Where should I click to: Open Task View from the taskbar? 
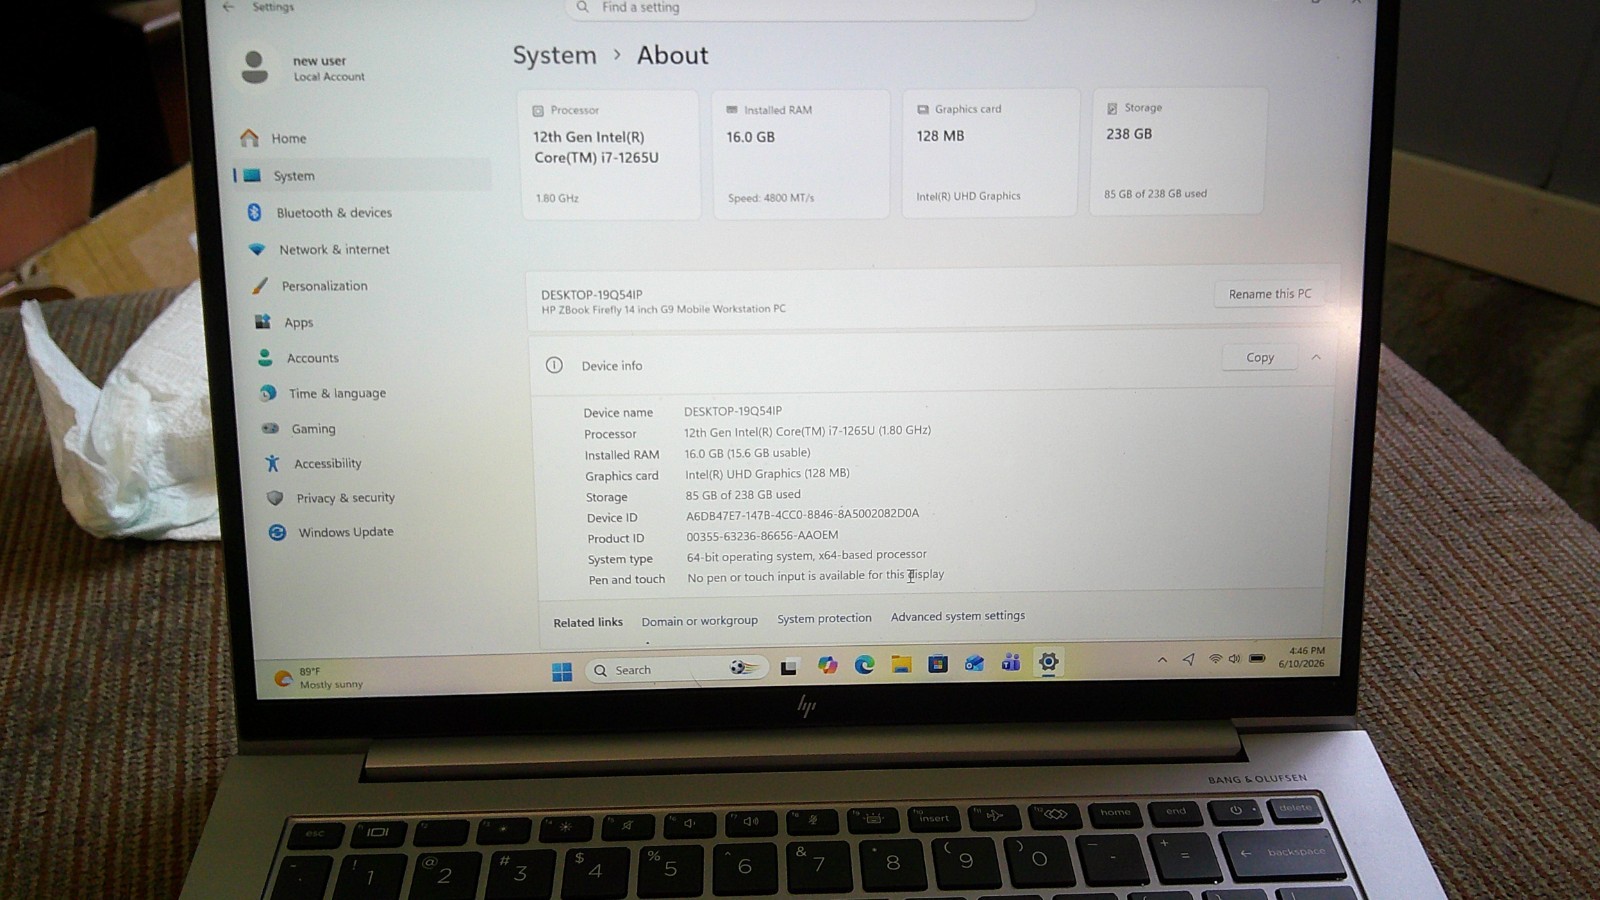pos(789,667)
